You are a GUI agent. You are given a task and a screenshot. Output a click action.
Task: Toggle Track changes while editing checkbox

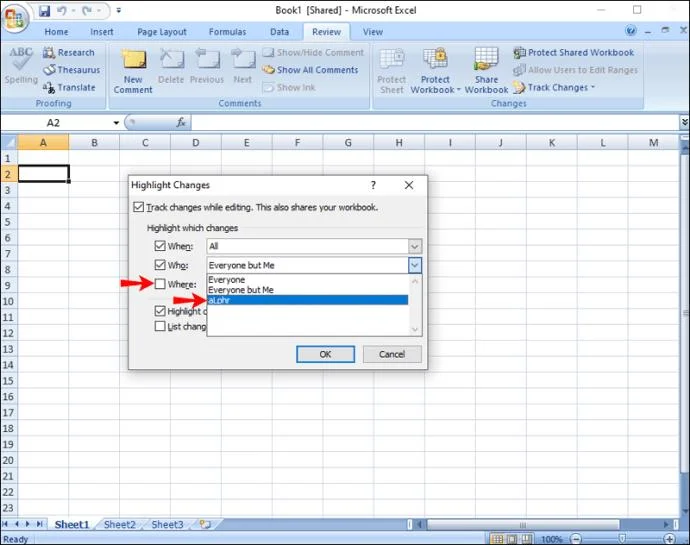click(138, 207)
